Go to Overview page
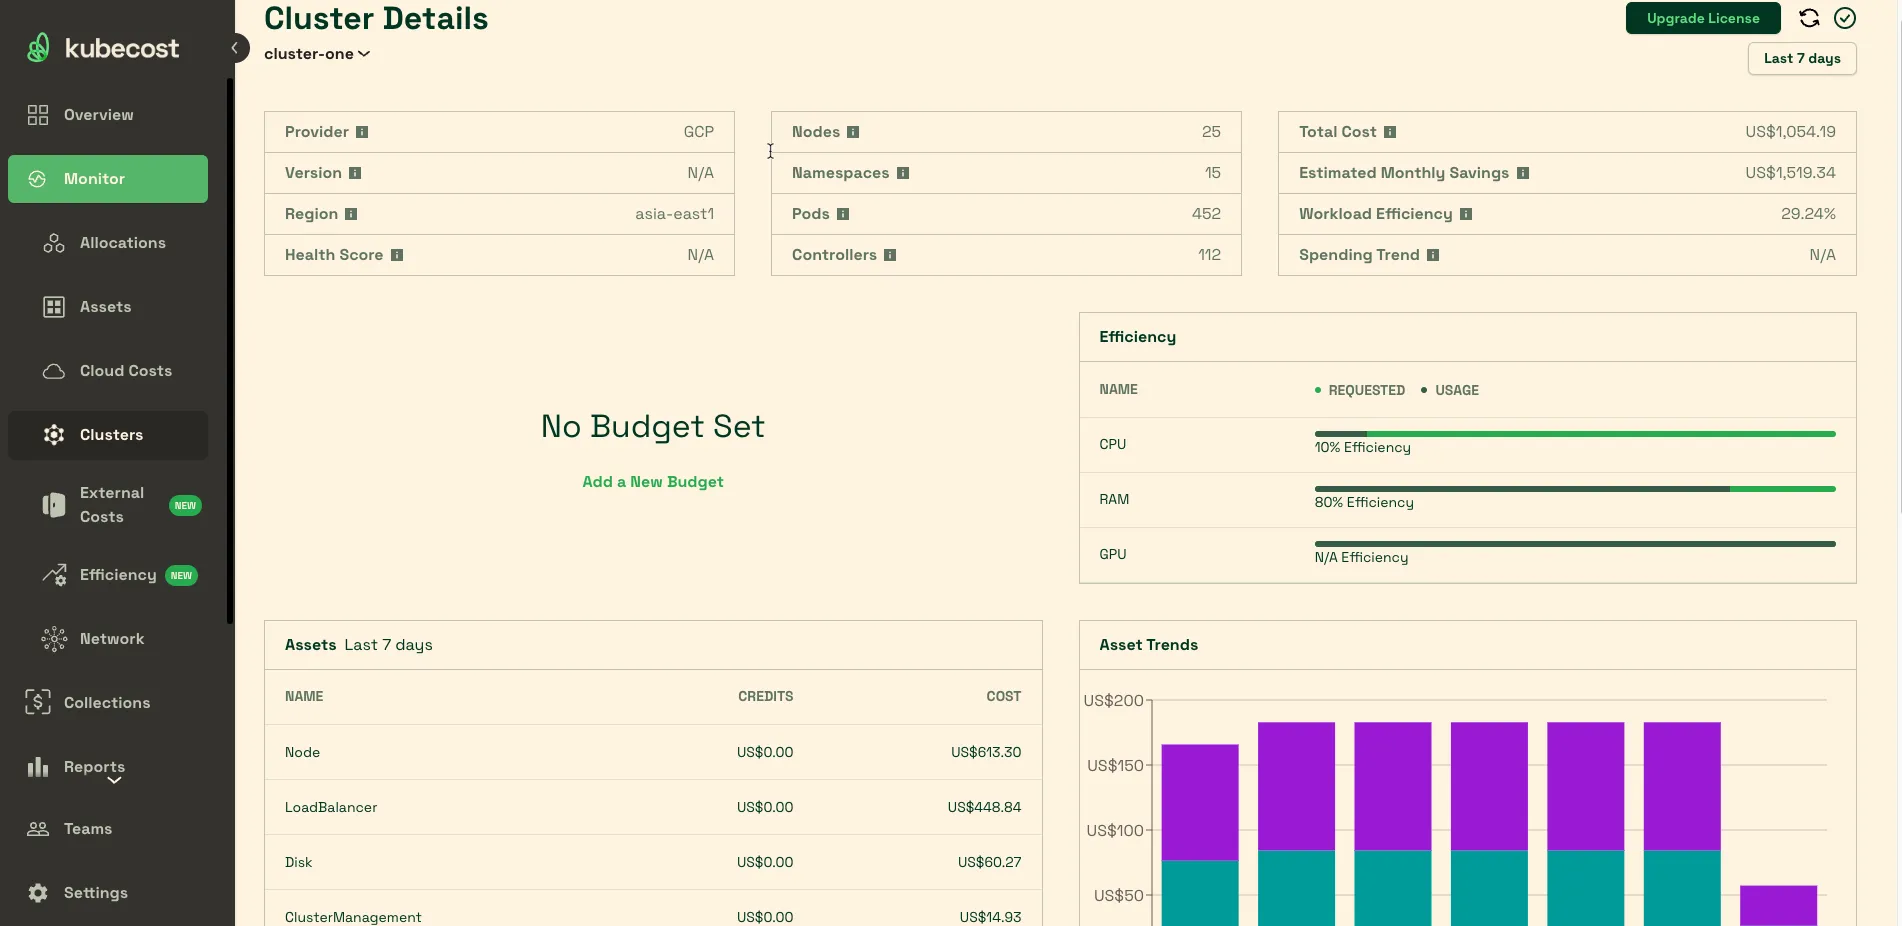This screenshot has height=926, width=1902. [108, 115]
